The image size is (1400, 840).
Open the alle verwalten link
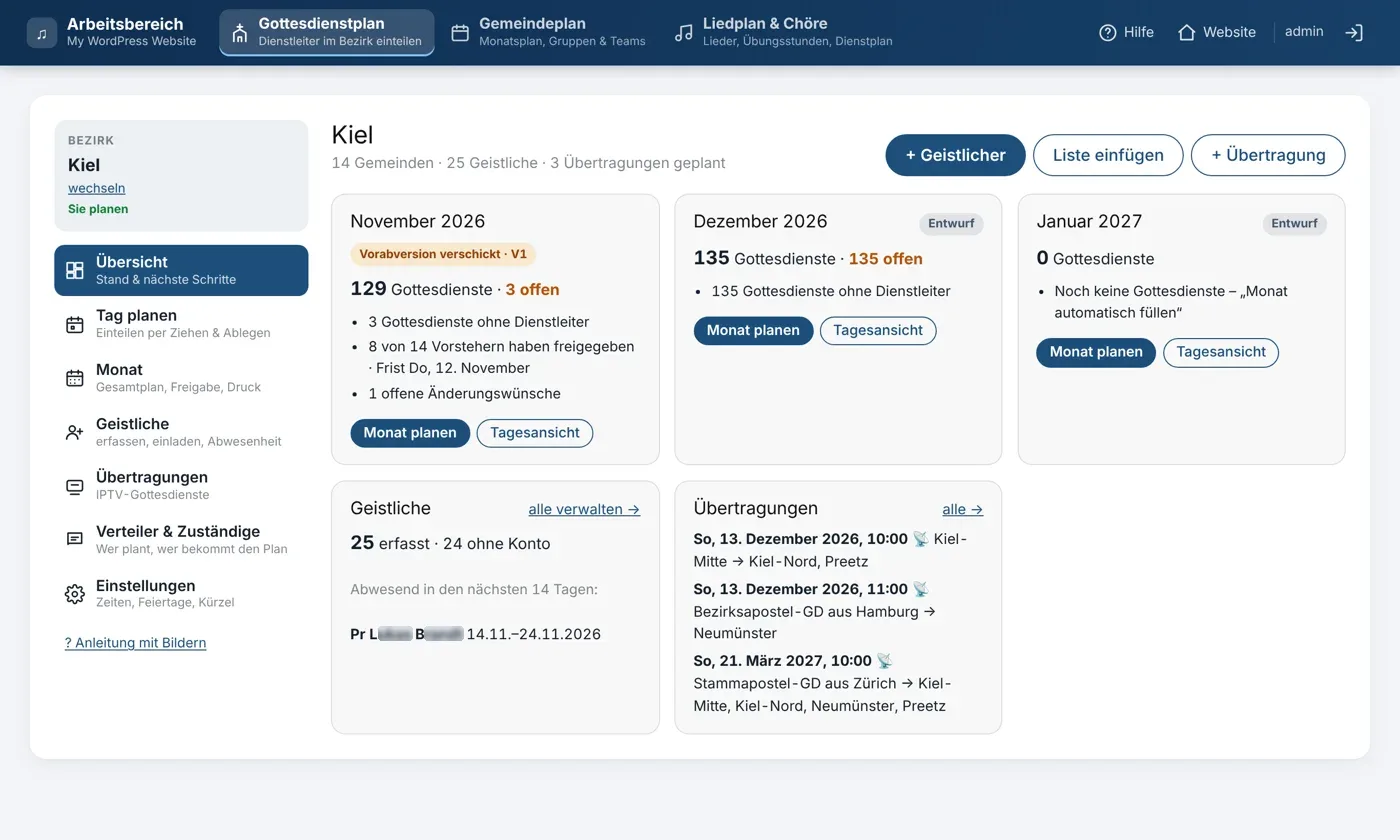(584, 509)
